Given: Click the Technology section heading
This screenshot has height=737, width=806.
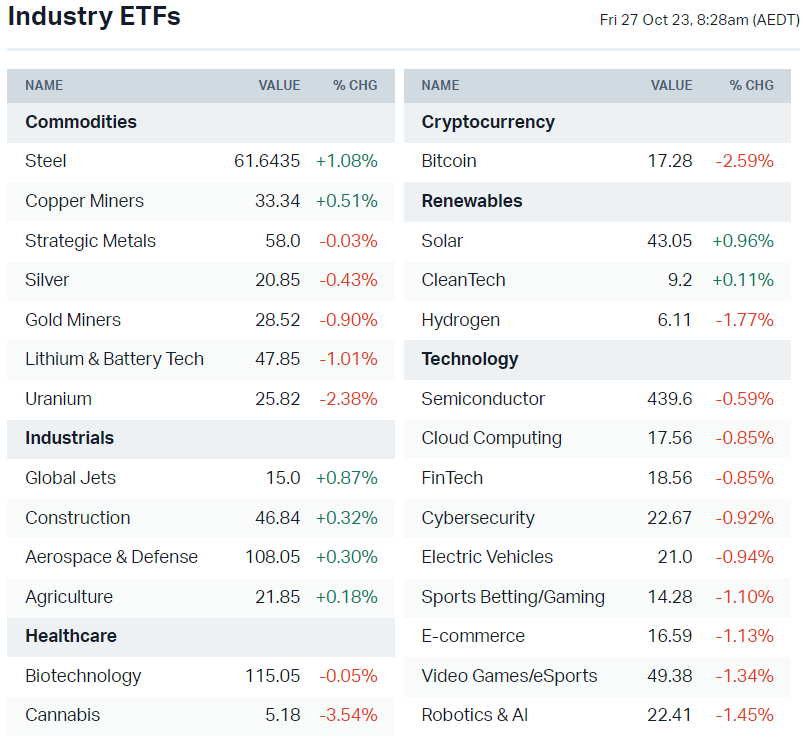Looking at the screenshot, I should pyautogui.click(x=470, y=359).
